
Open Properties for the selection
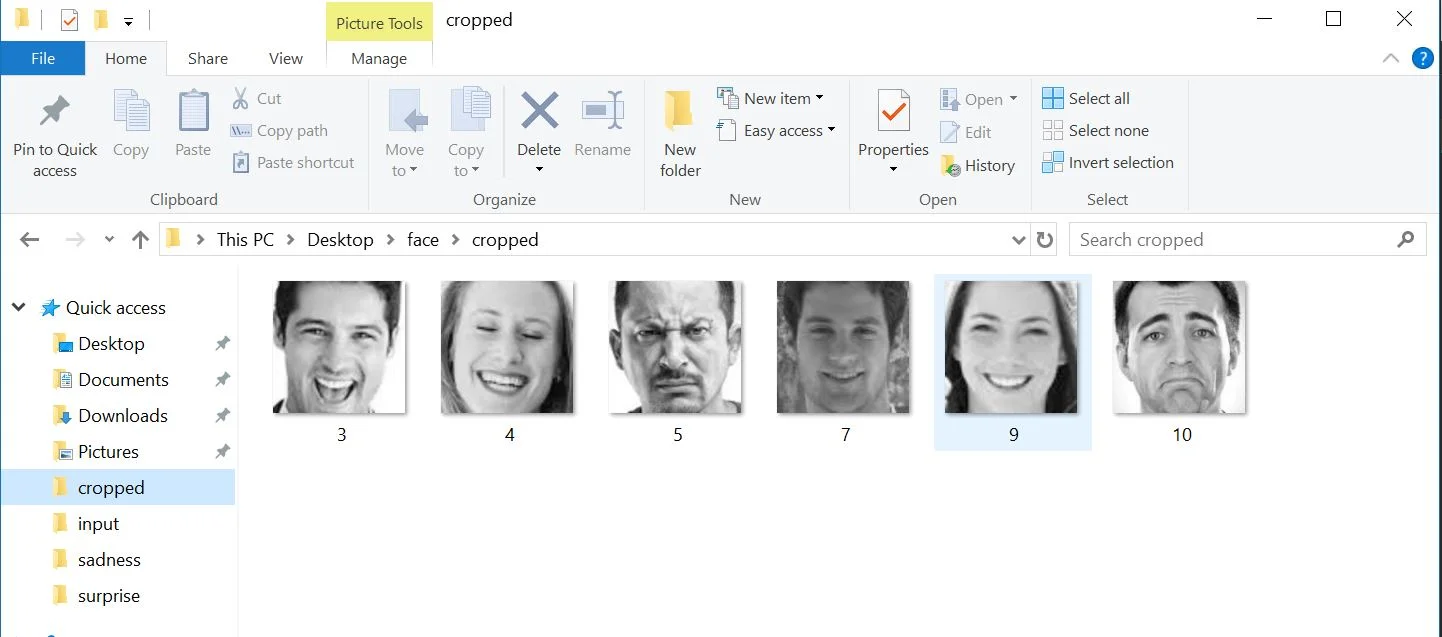click(892, 125)
